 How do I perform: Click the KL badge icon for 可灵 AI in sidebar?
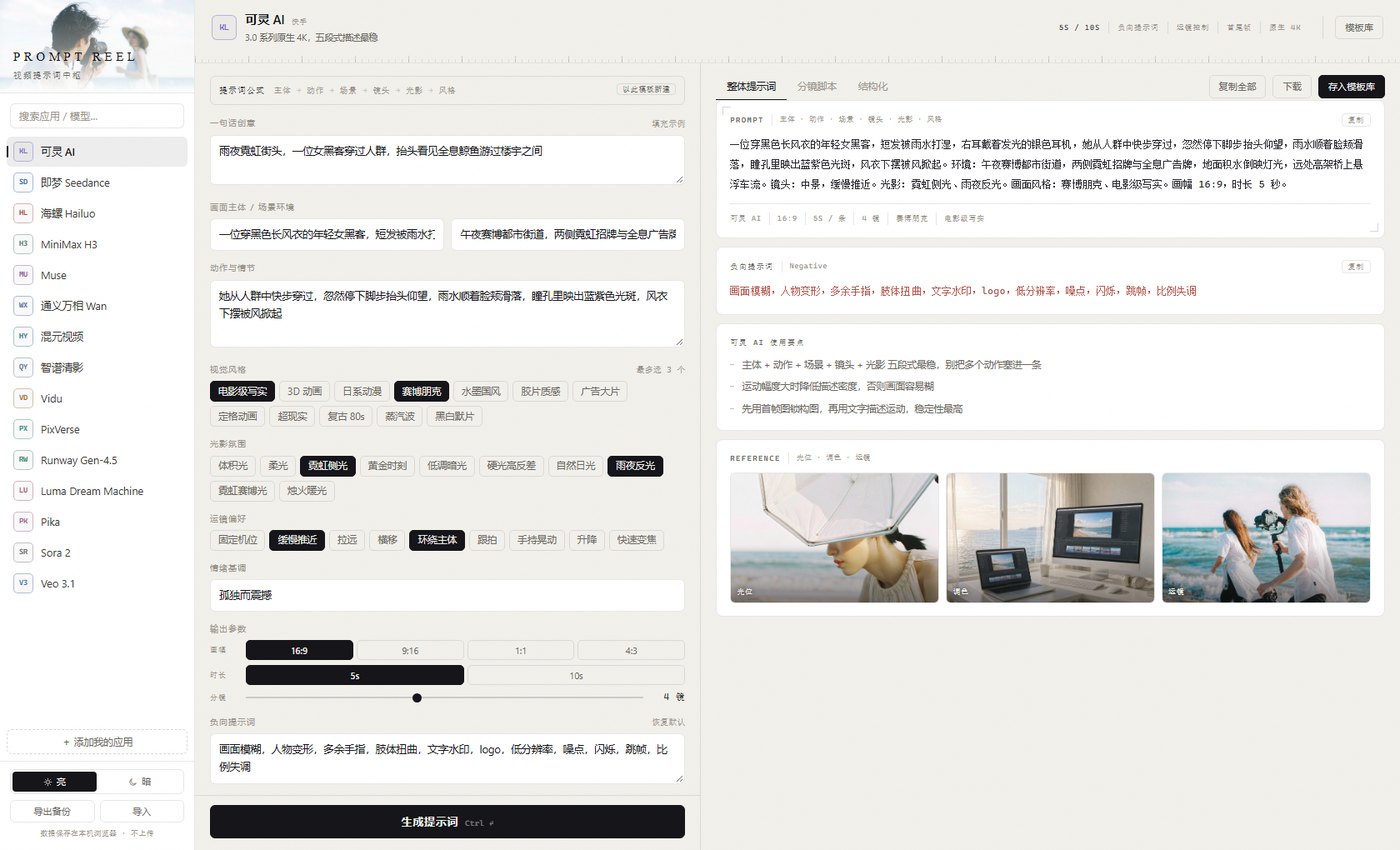pyautogui.click(x=23, y=152)
